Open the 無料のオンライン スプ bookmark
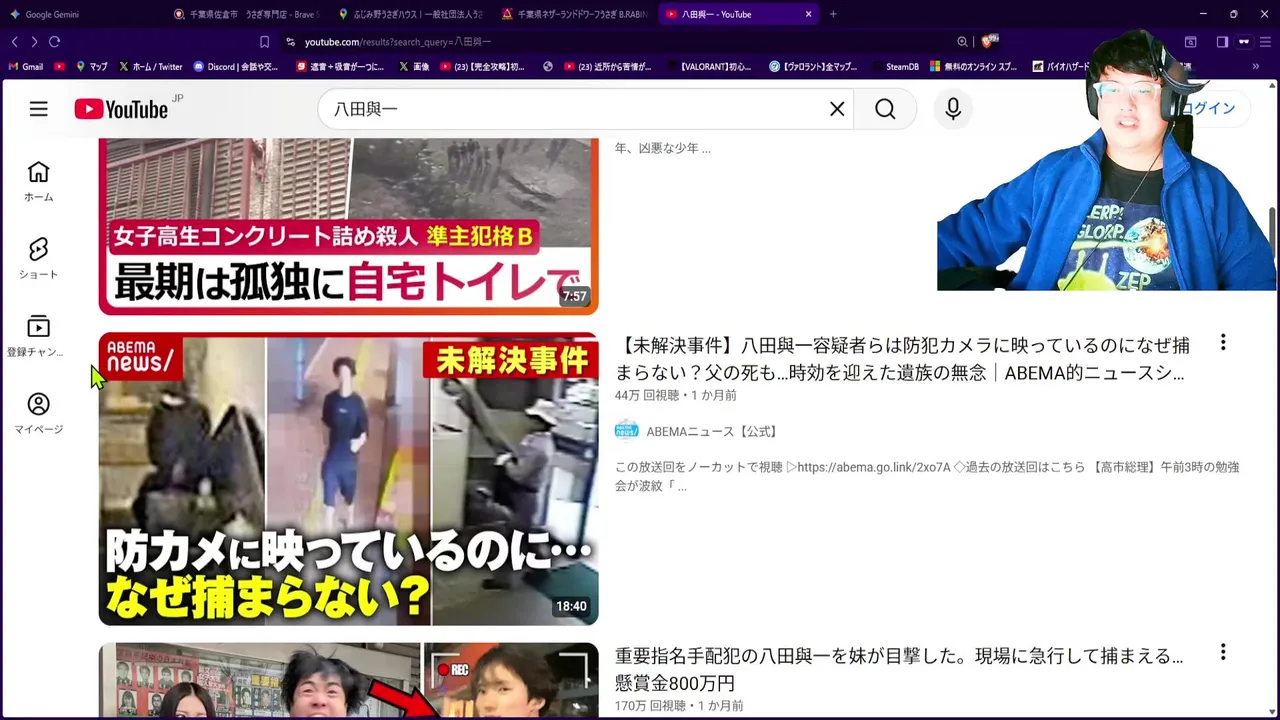The height and width of the screenshot is (720, 1280). [x=974, y=67]
